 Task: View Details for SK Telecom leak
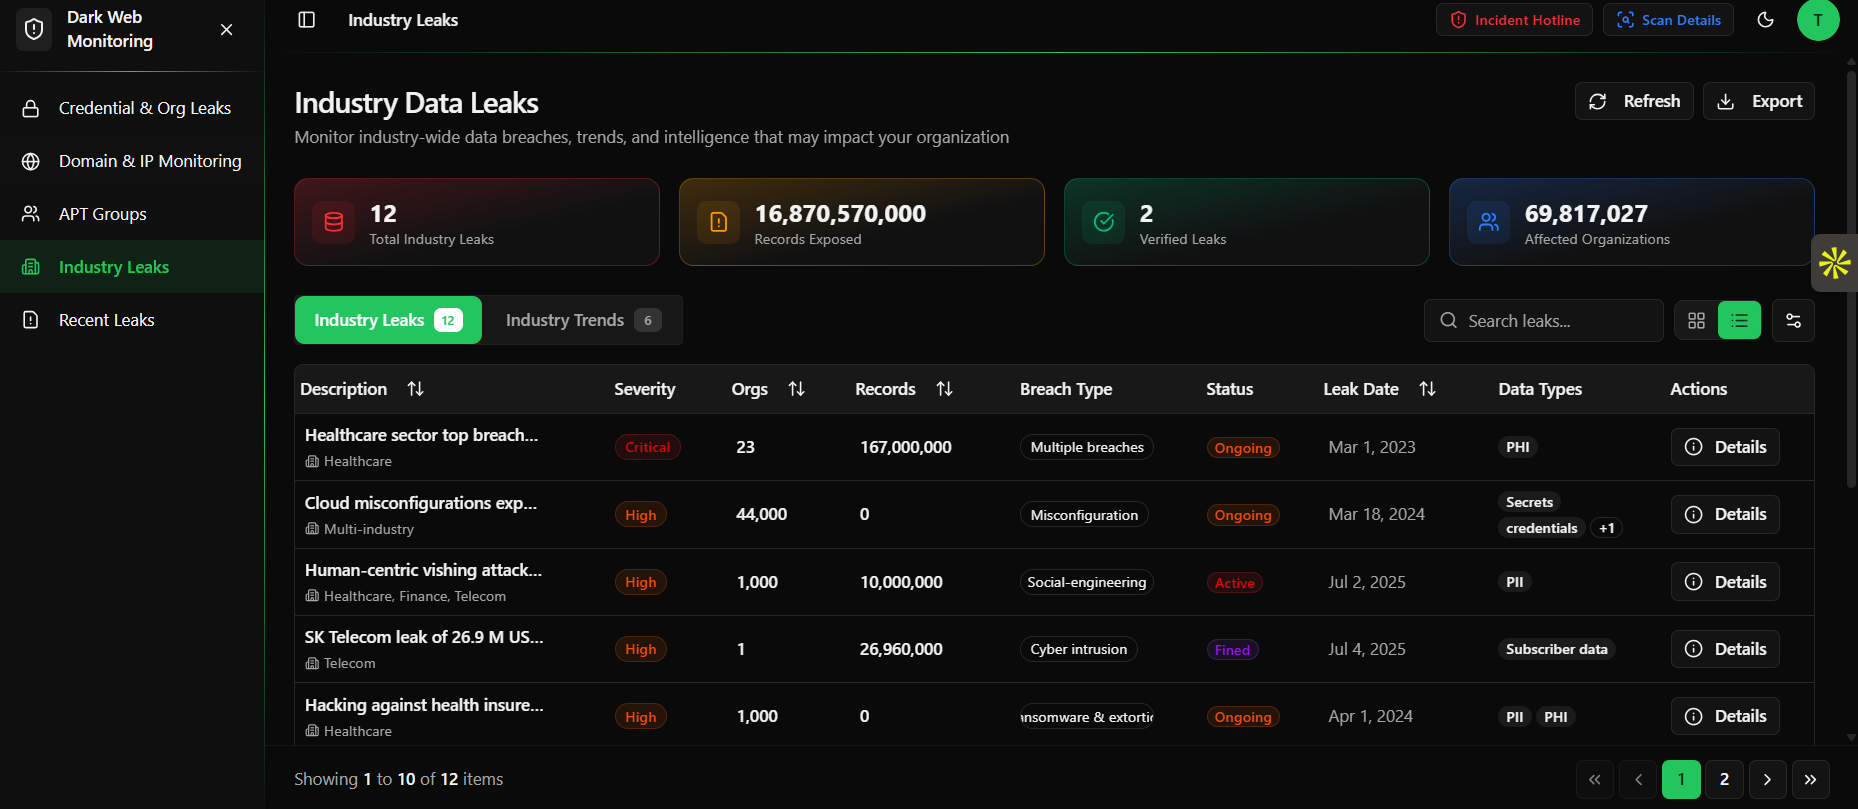click(x=1725, y=649)
